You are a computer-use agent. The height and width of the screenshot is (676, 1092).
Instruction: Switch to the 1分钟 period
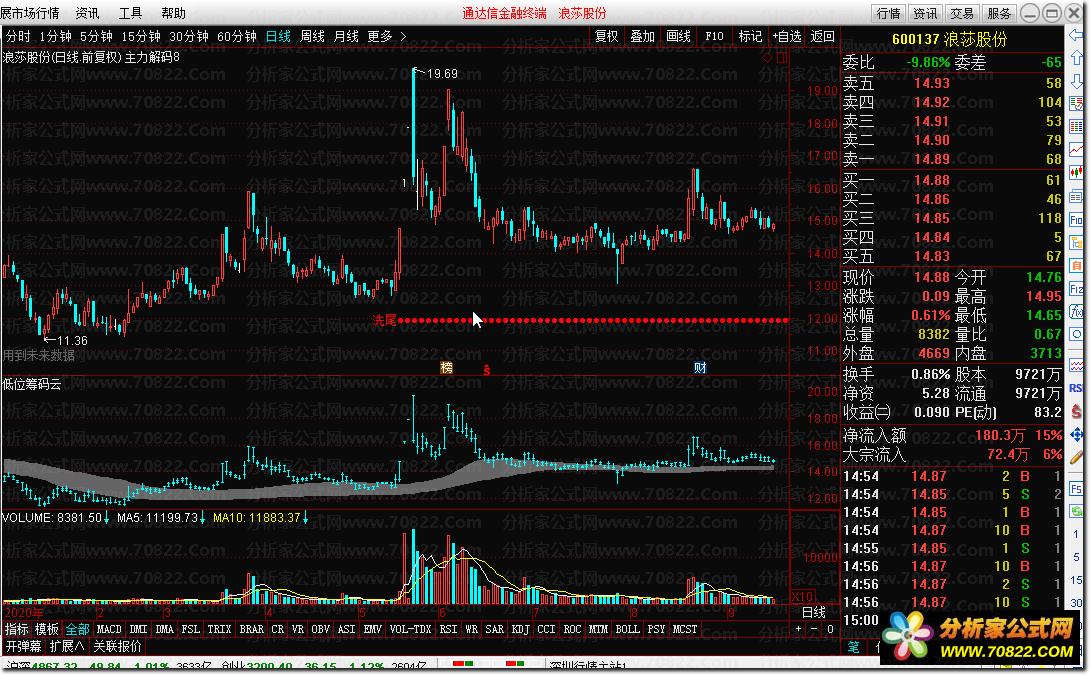(56, 36)
